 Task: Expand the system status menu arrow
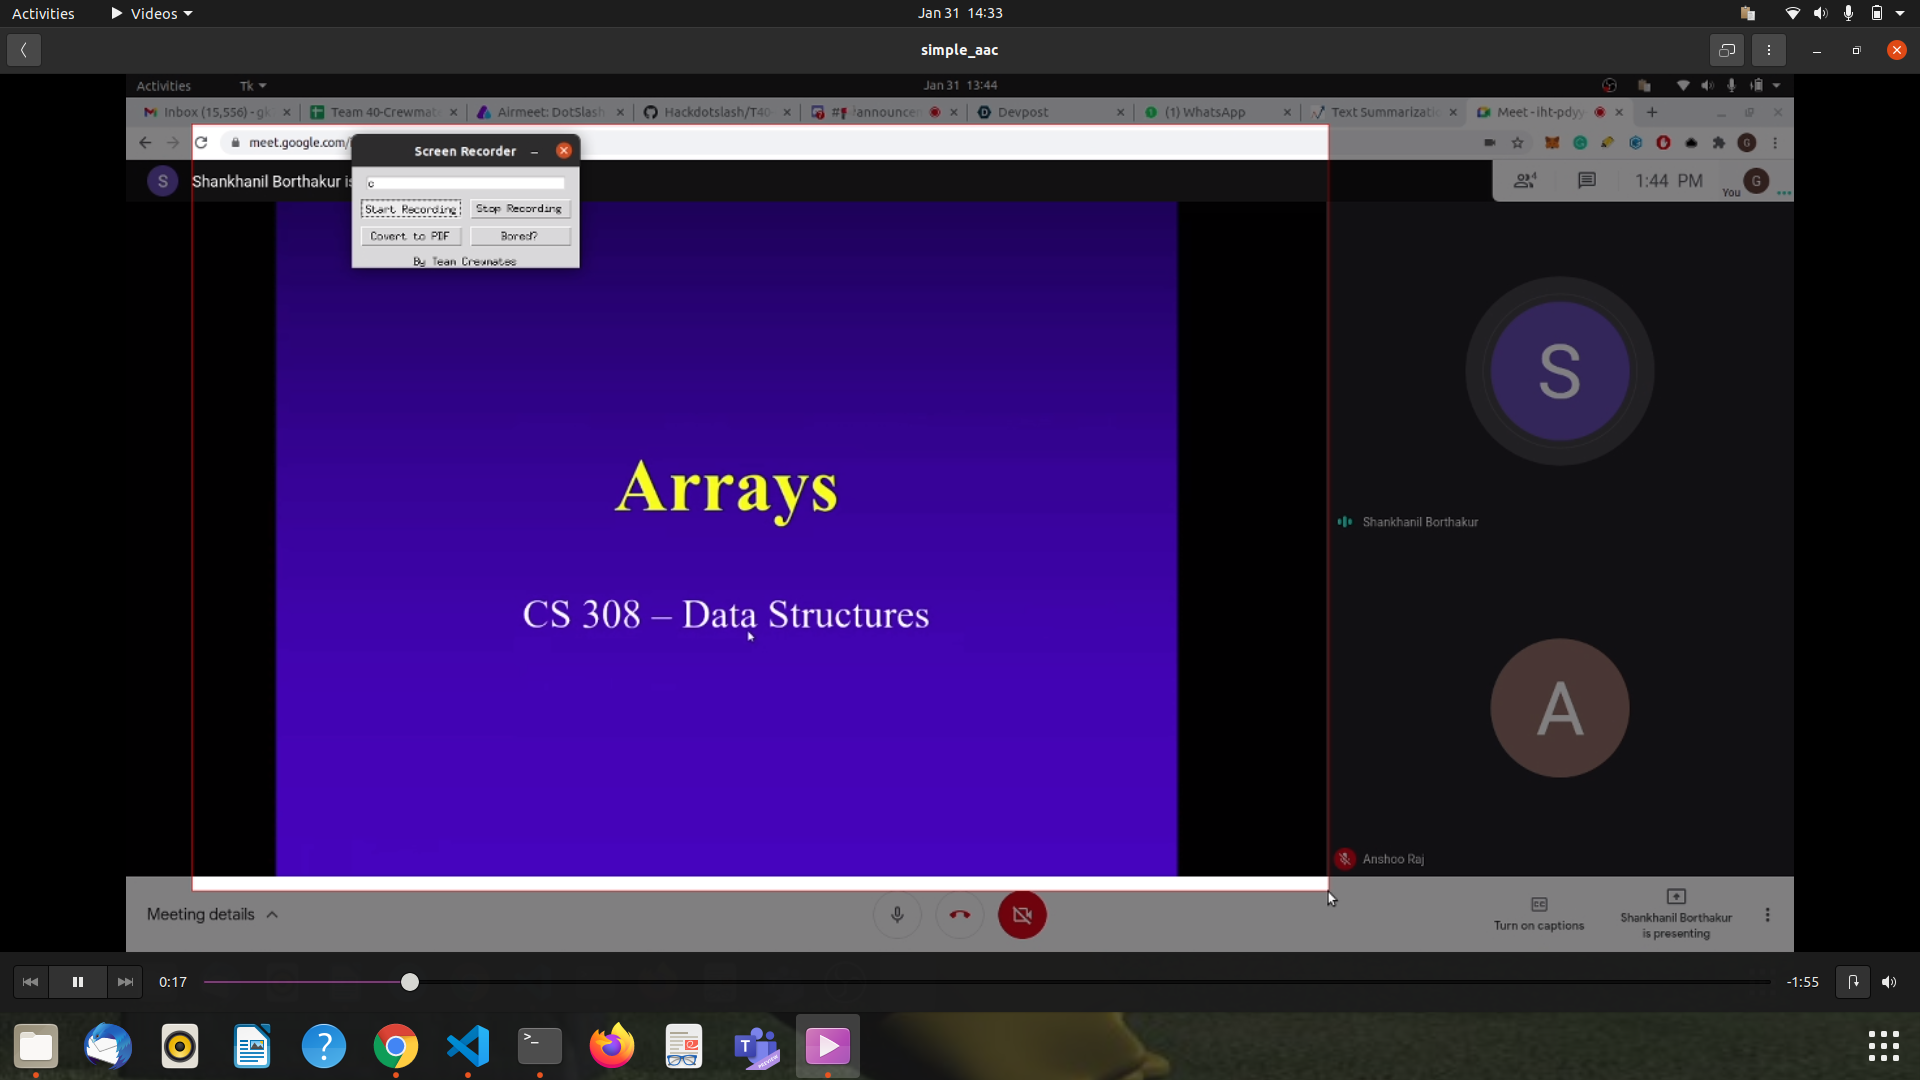1900,13
